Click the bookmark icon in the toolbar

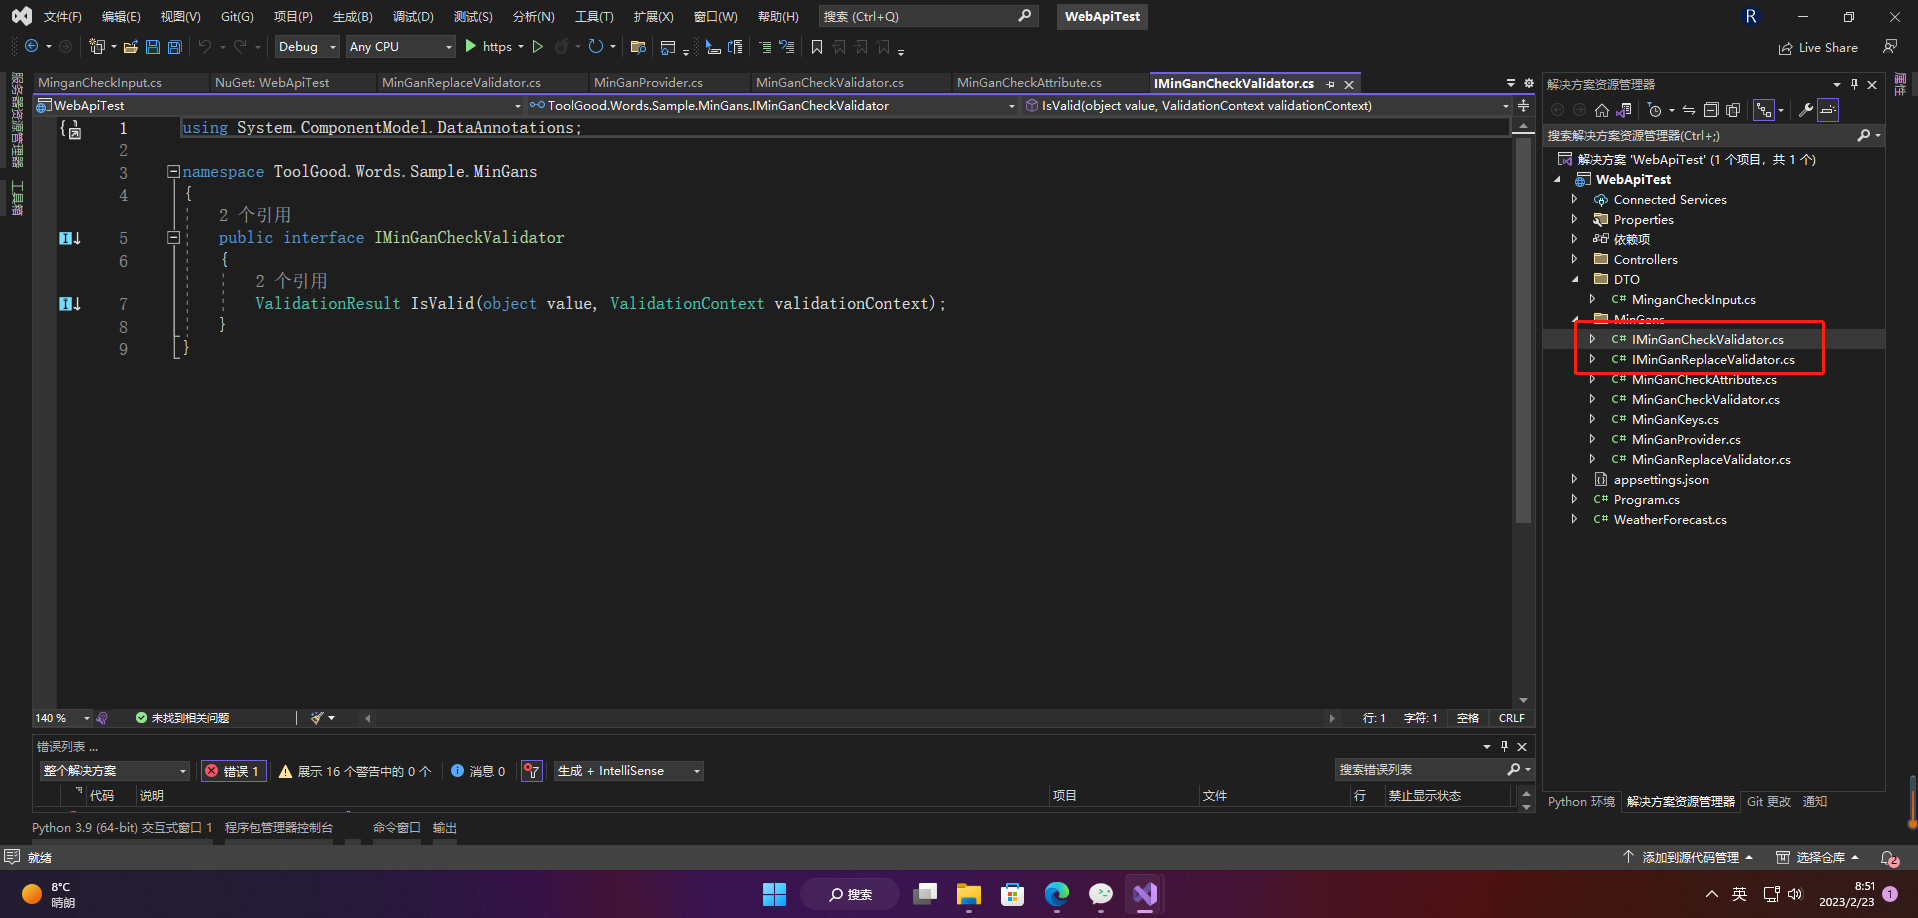tap(817, 47)
